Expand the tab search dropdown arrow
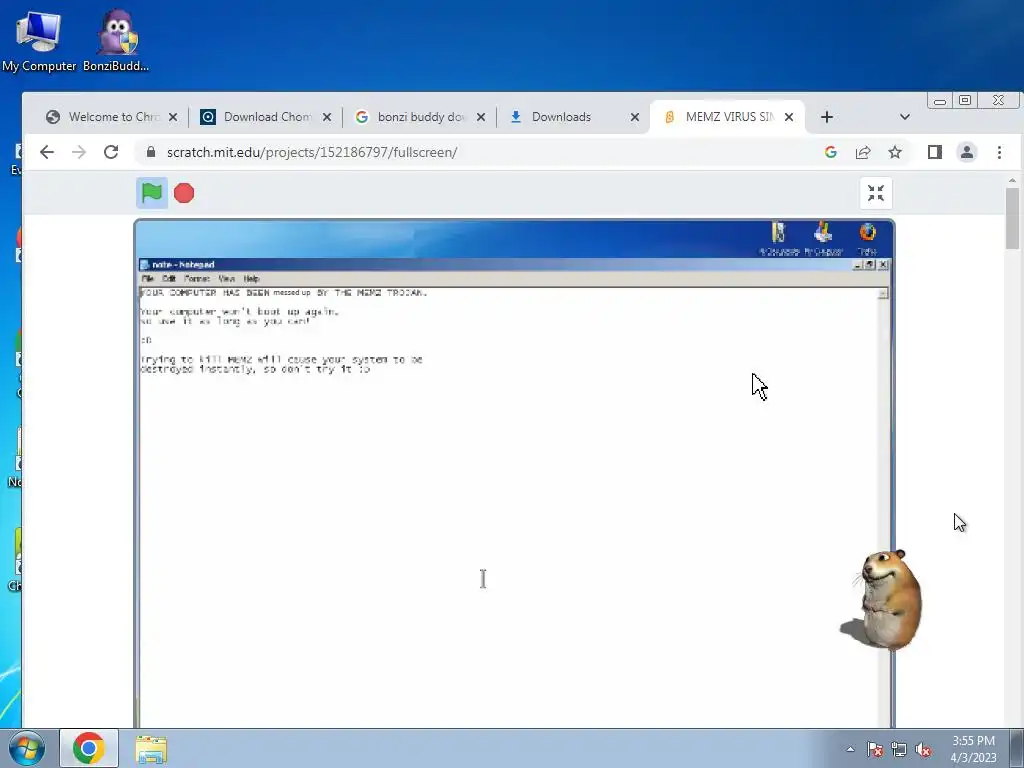The width and height of the screenshot is (1024, 768). [x=904, y=117]
